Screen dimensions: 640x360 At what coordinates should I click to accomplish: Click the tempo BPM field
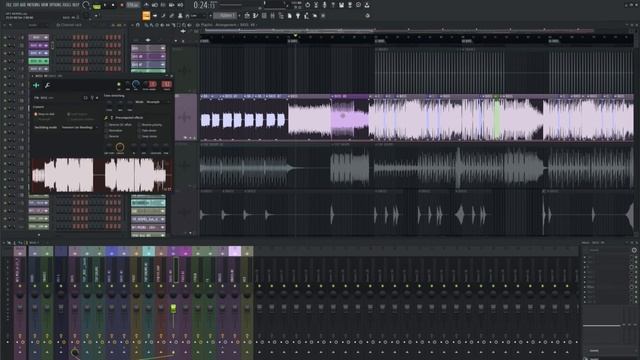132,5
